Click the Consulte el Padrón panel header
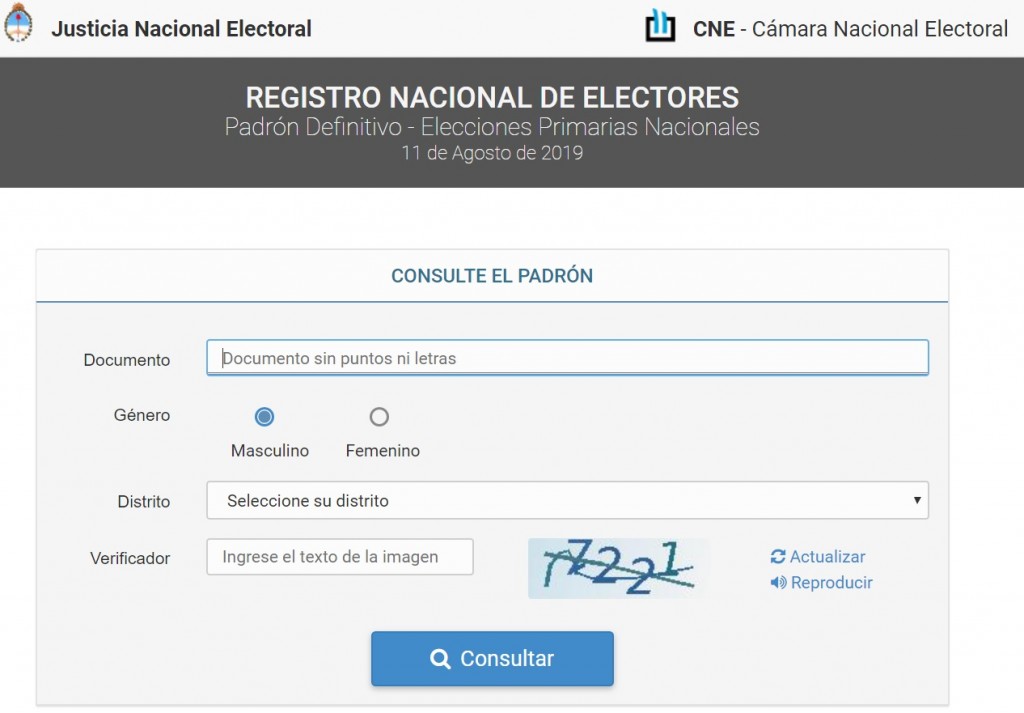The image size is (1024, 713). 492,276
